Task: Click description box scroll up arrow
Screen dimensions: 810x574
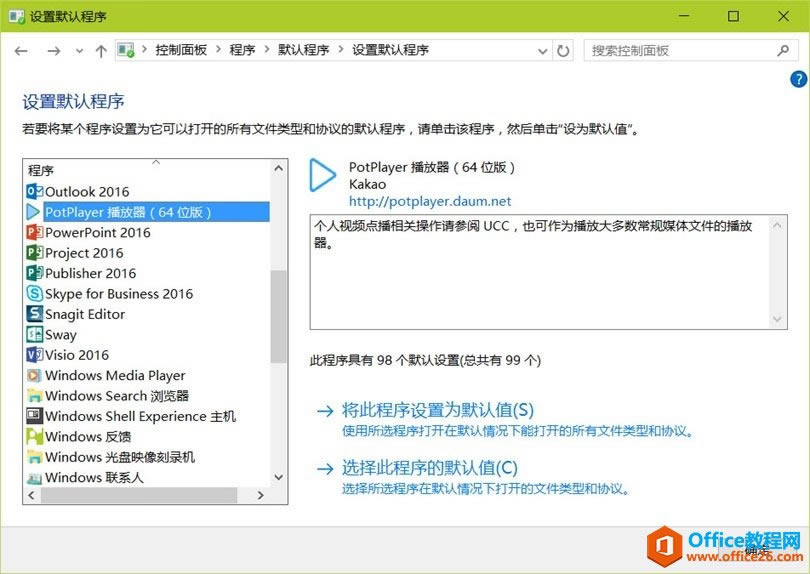Action: [777, 225]
